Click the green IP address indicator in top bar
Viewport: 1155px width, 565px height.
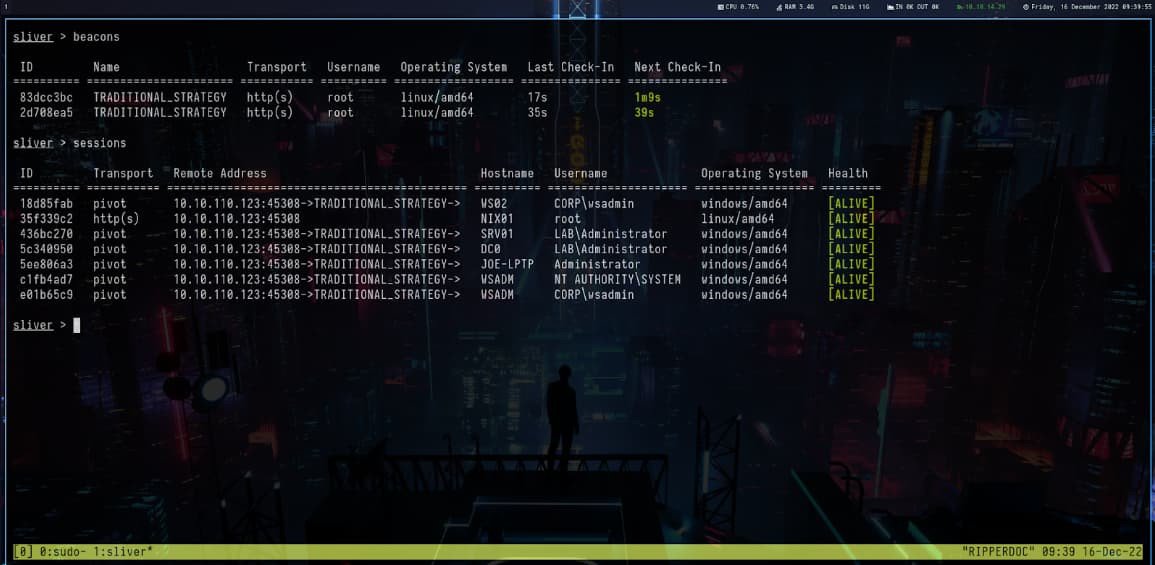tap(980, 7)
